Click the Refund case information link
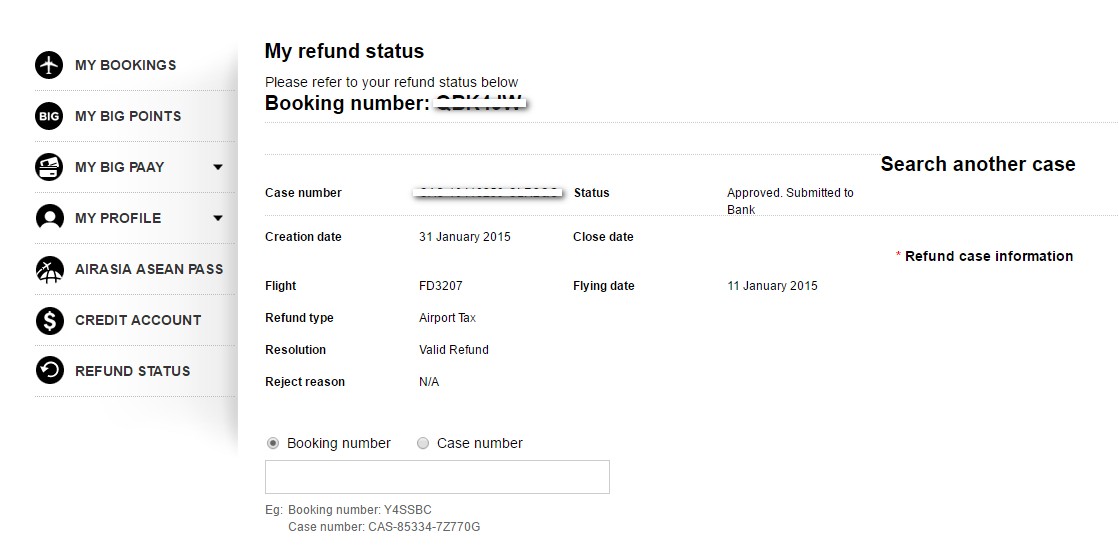The width and height of the screenshot is (1119, 546). pyautogui.click(x=988, y=256)
